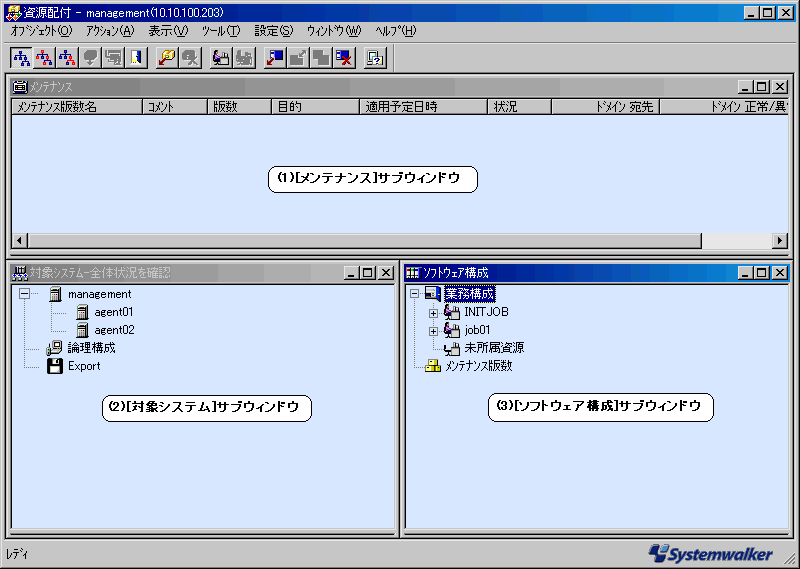
Task: Click the 版数 column header
Action: (x=239, y=107)
